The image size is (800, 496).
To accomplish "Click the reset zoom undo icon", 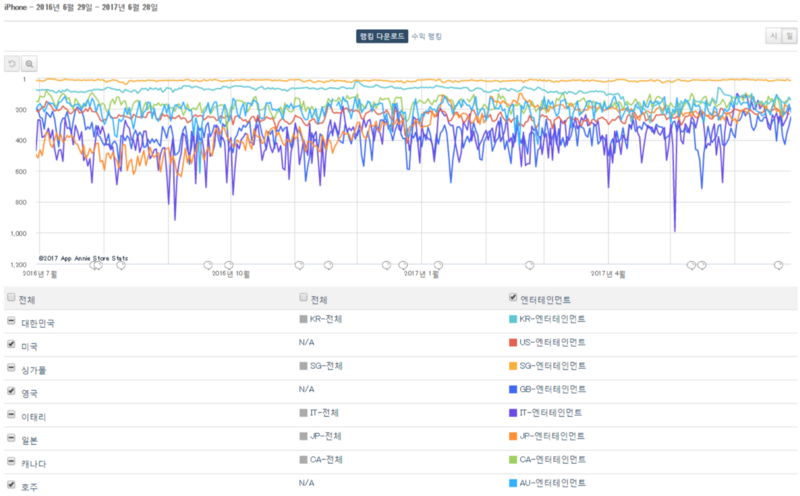I will tap(12, 64).
